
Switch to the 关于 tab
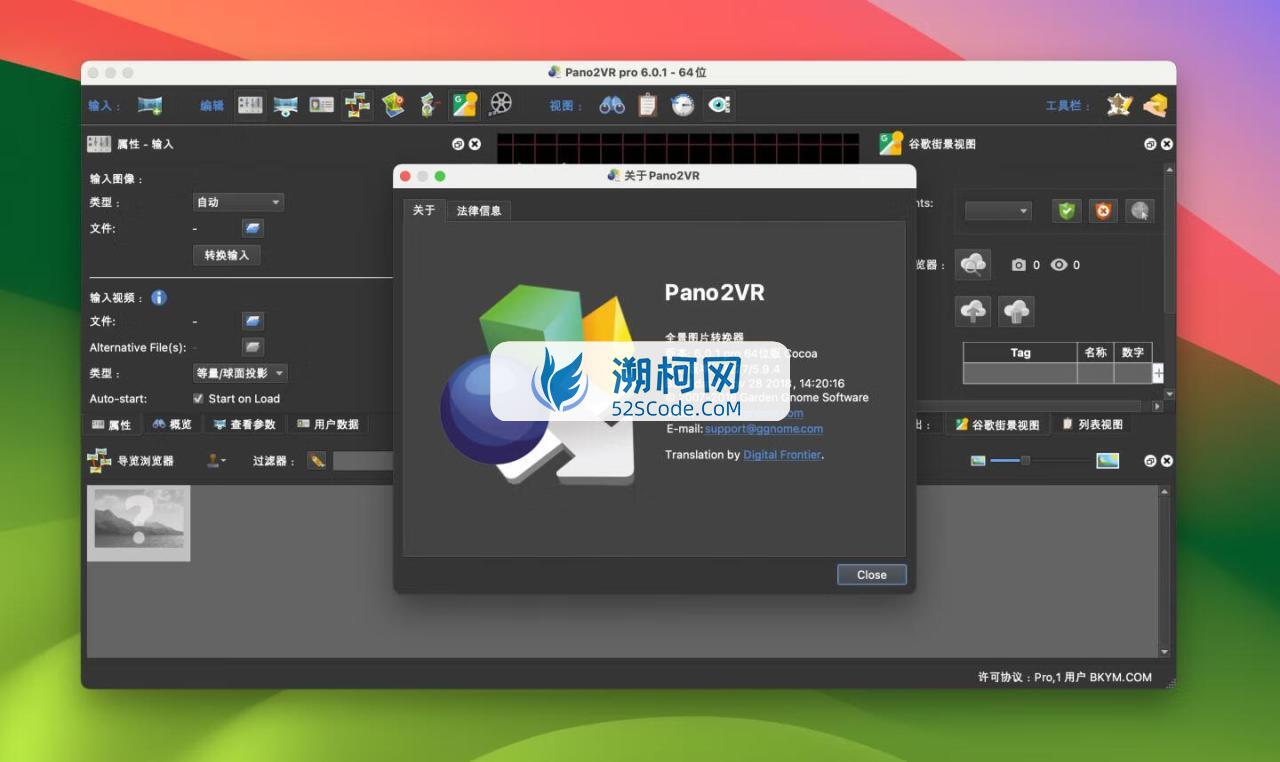pos(424,210)
